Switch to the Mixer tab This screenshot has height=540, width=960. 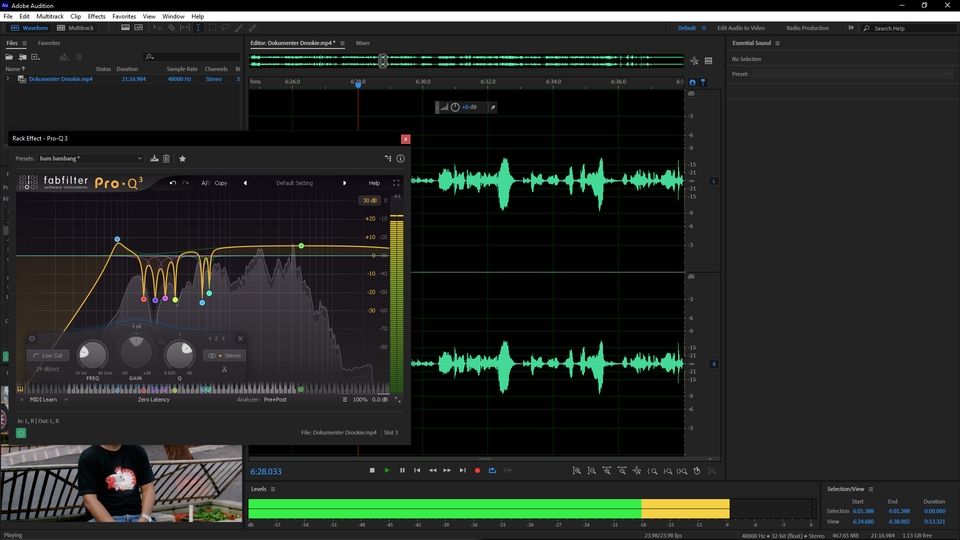click(363, 43)
